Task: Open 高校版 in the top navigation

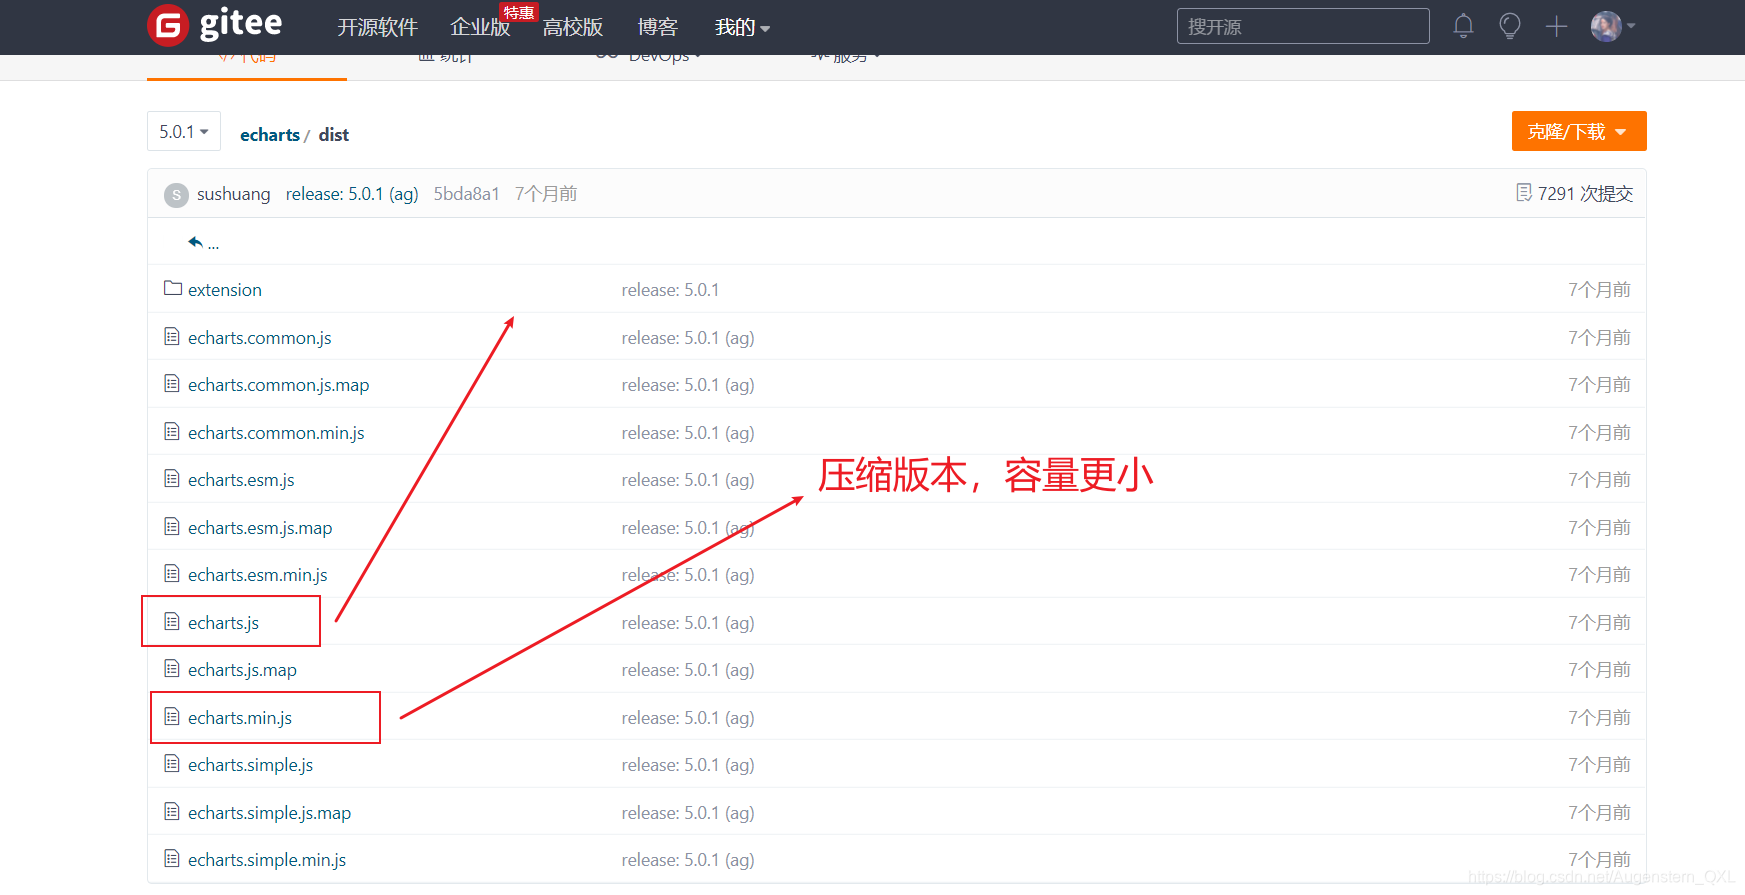Action: click(x=573, y=27)
